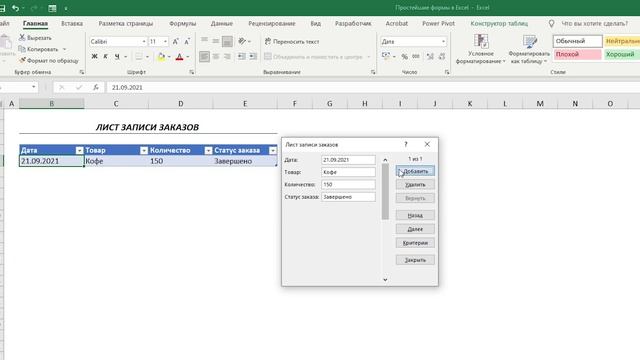Open the Товар column filter dropdown

[144, 151]
